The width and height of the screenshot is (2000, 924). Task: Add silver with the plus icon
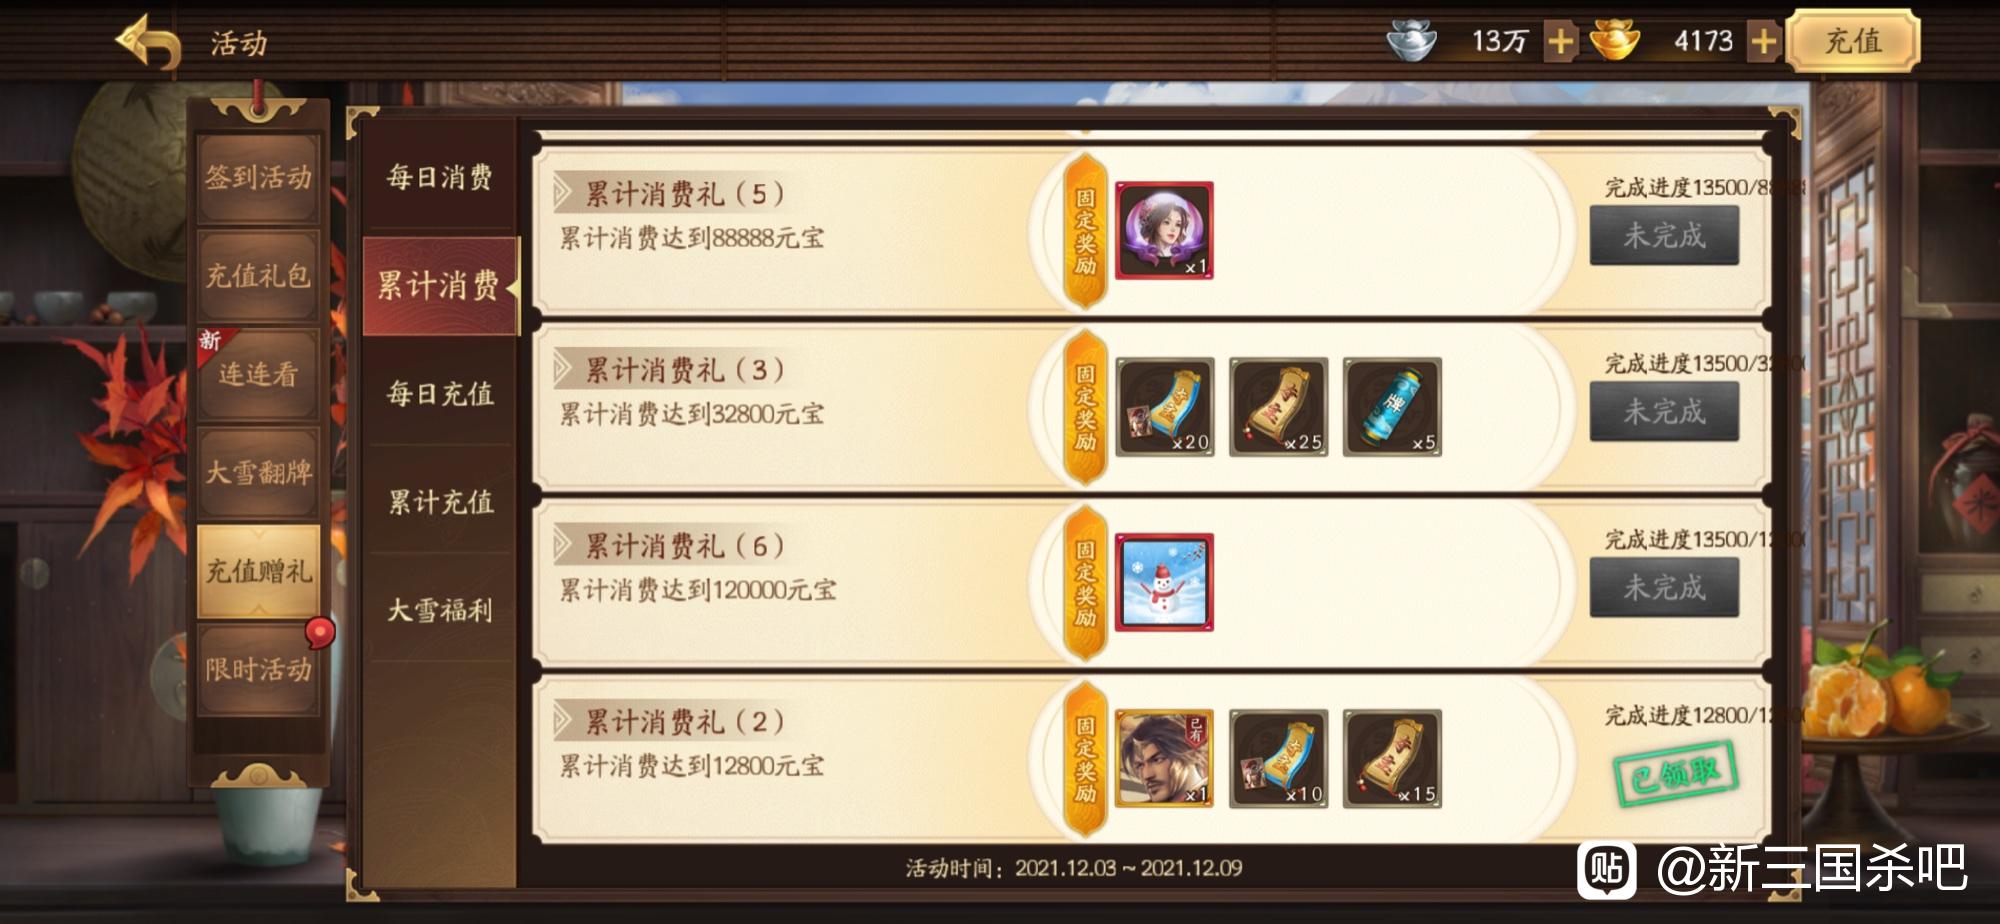point(1560,42)
